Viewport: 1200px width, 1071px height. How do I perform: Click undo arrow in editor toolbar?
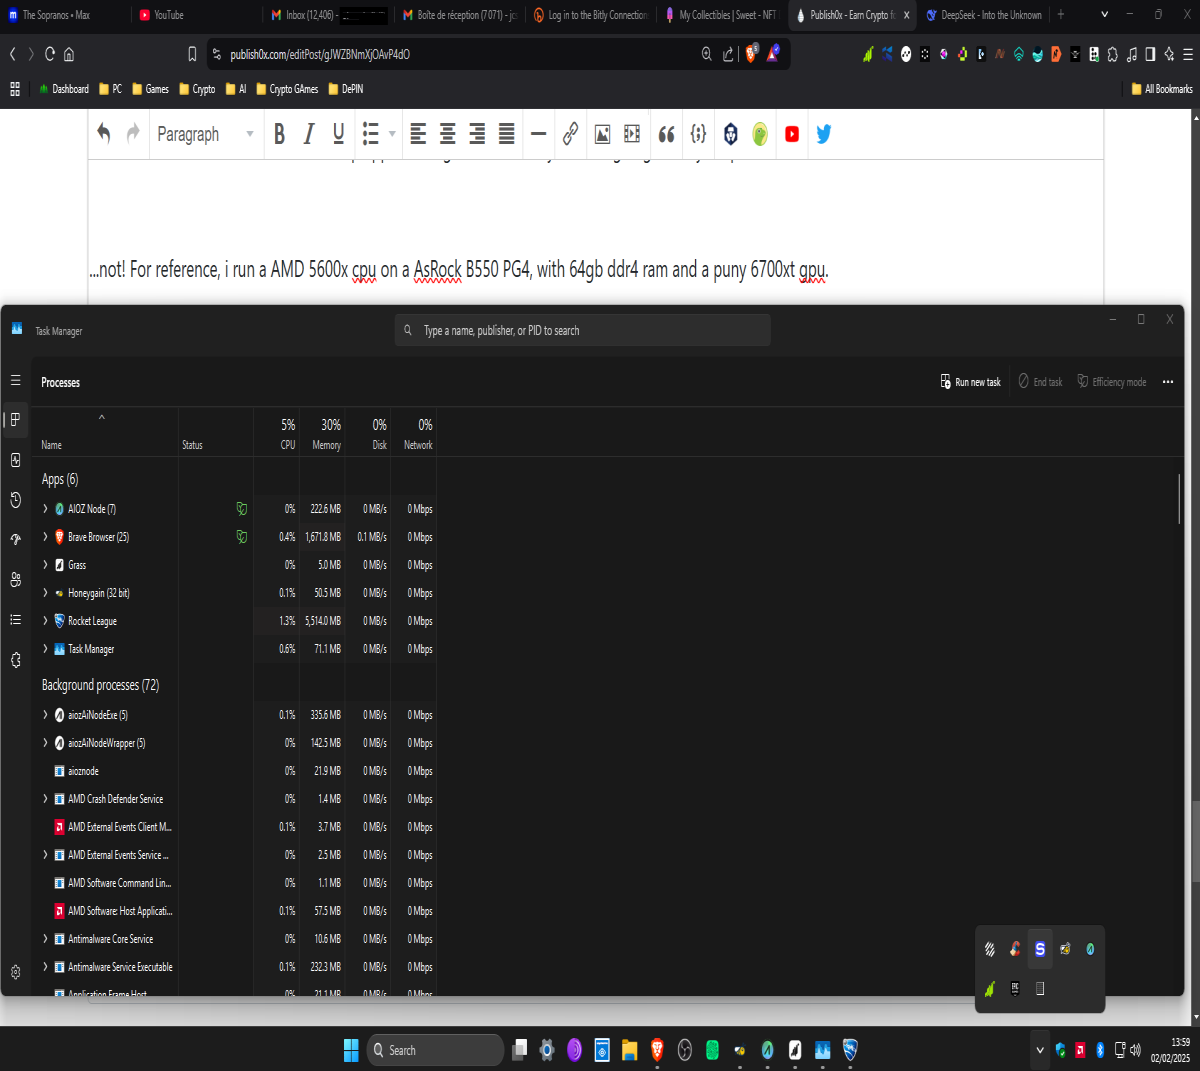click(103, 133)
